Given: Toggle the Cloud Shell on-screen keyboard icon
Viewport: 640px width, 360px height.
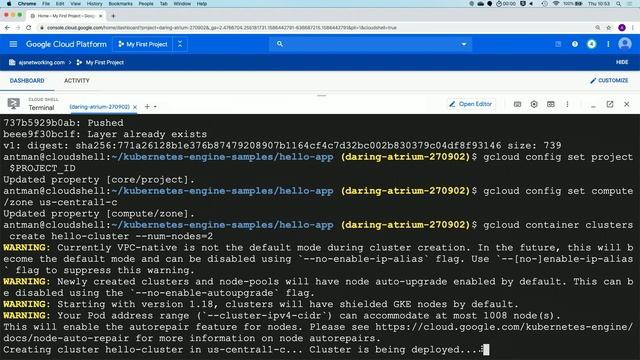Looking at the screenshot, I should point(517,104).
